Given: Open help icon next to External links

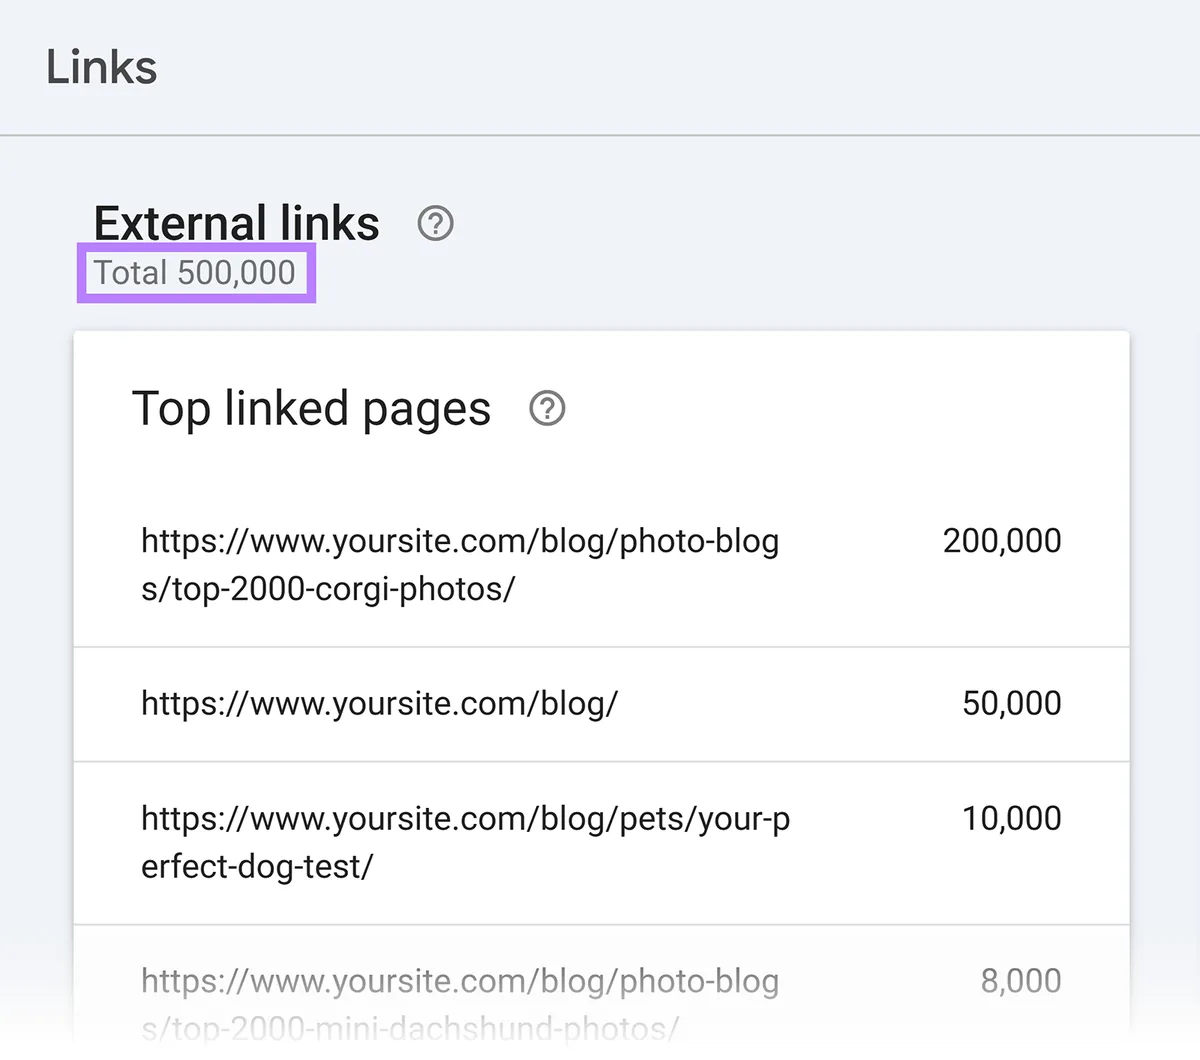Looking at the screenshot, I should 435,223.
